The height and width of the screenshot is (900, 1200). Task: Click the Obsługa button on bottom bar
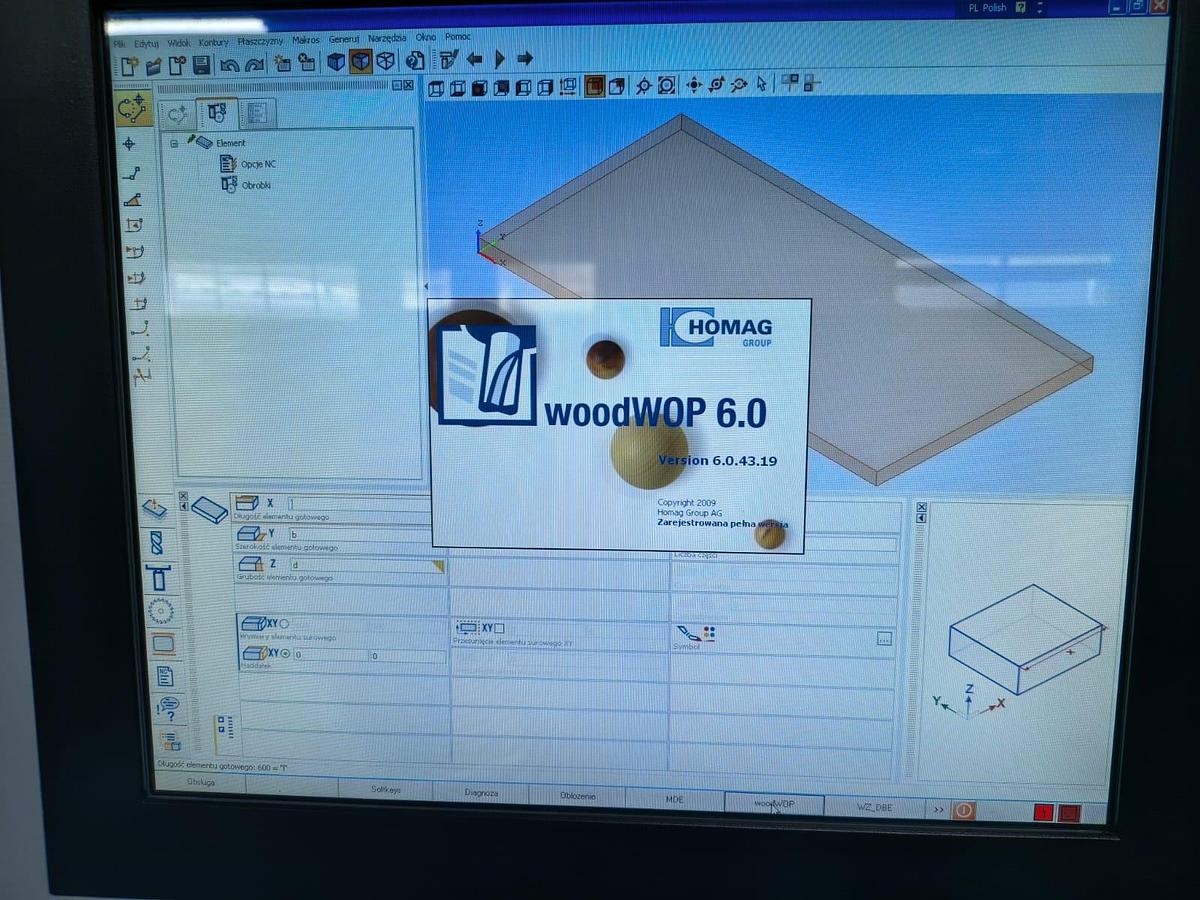(200, 782)
